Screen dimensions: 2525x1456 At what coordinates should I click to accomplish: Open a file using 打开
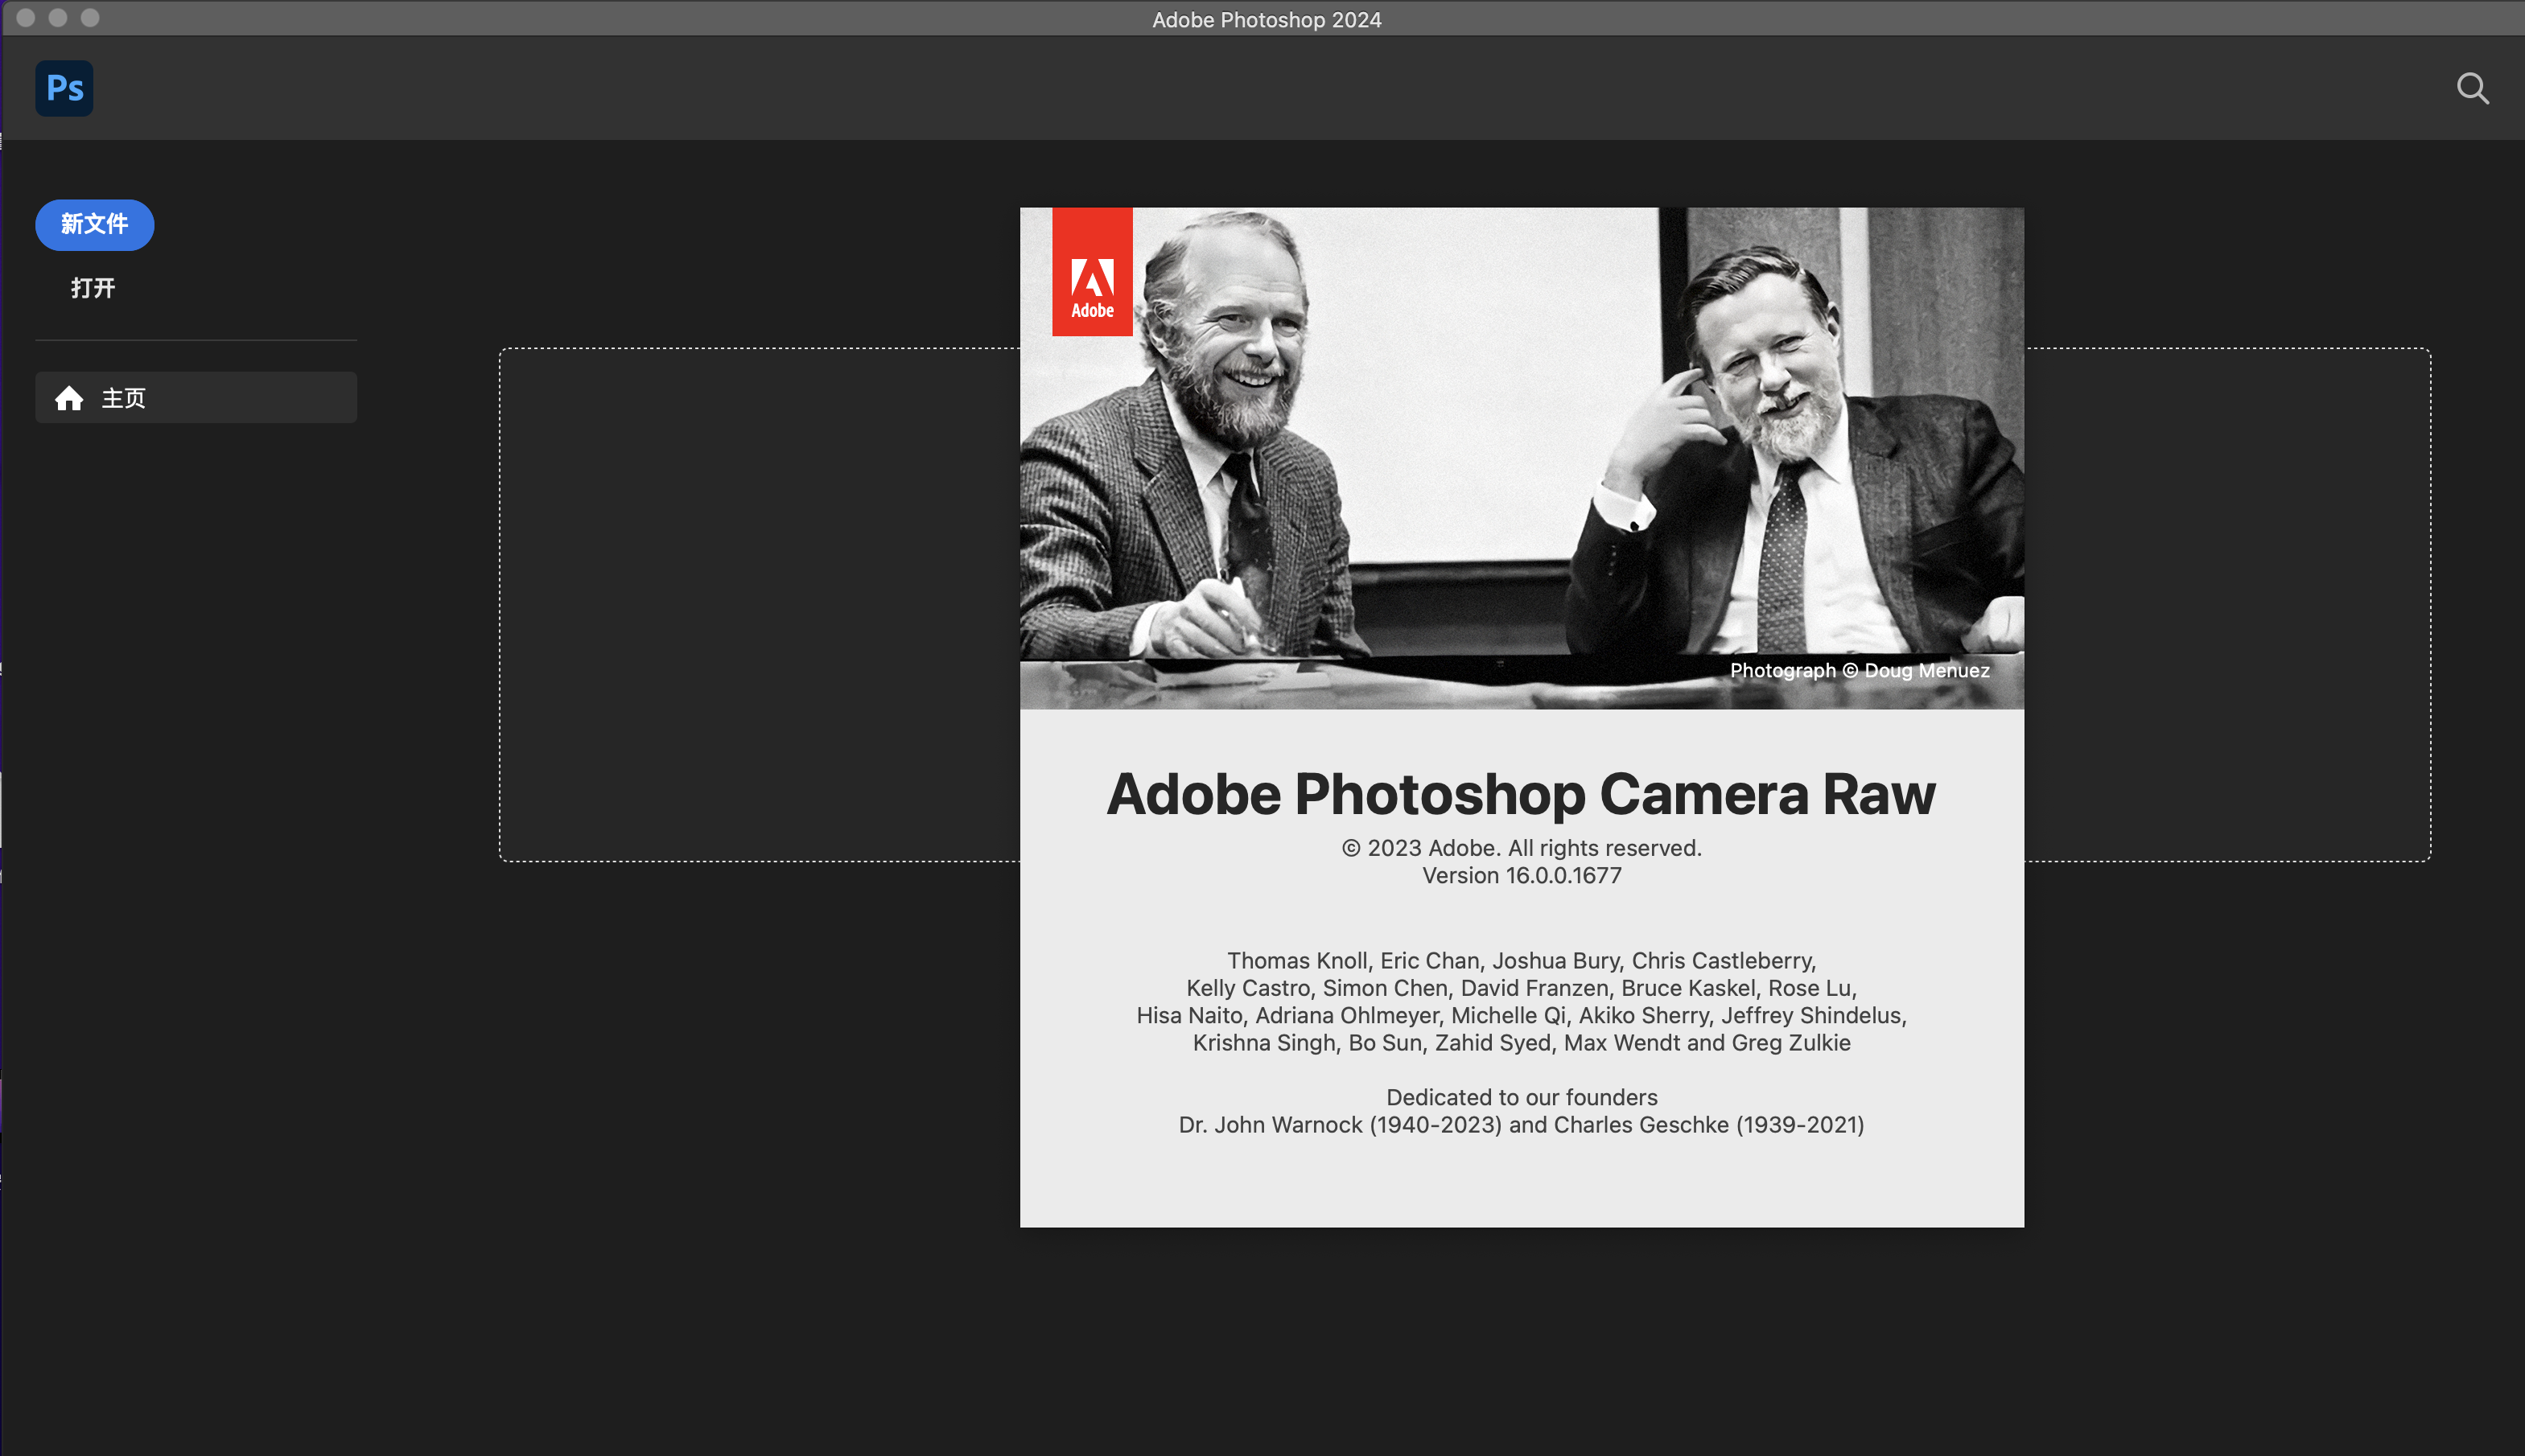pyautogui.click(x=93, y=288)
